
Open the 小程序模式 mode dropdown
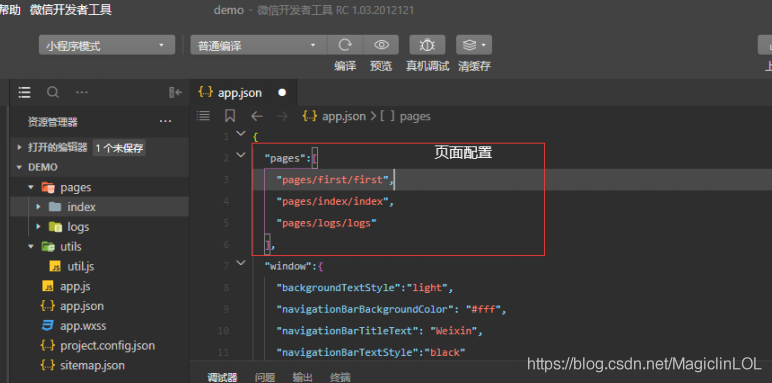tap(107, 45)
